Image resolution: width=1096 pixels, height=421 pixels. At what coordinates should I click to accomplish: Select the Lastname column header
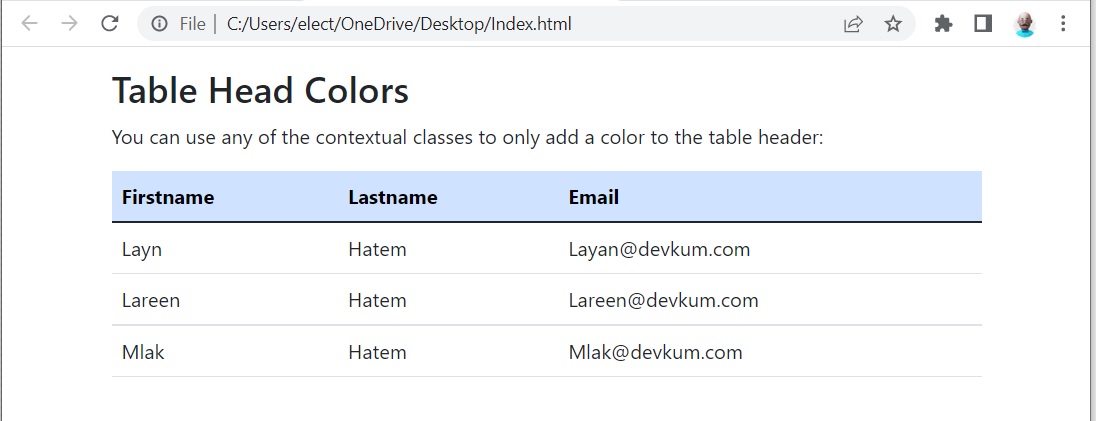coord(393,197)
